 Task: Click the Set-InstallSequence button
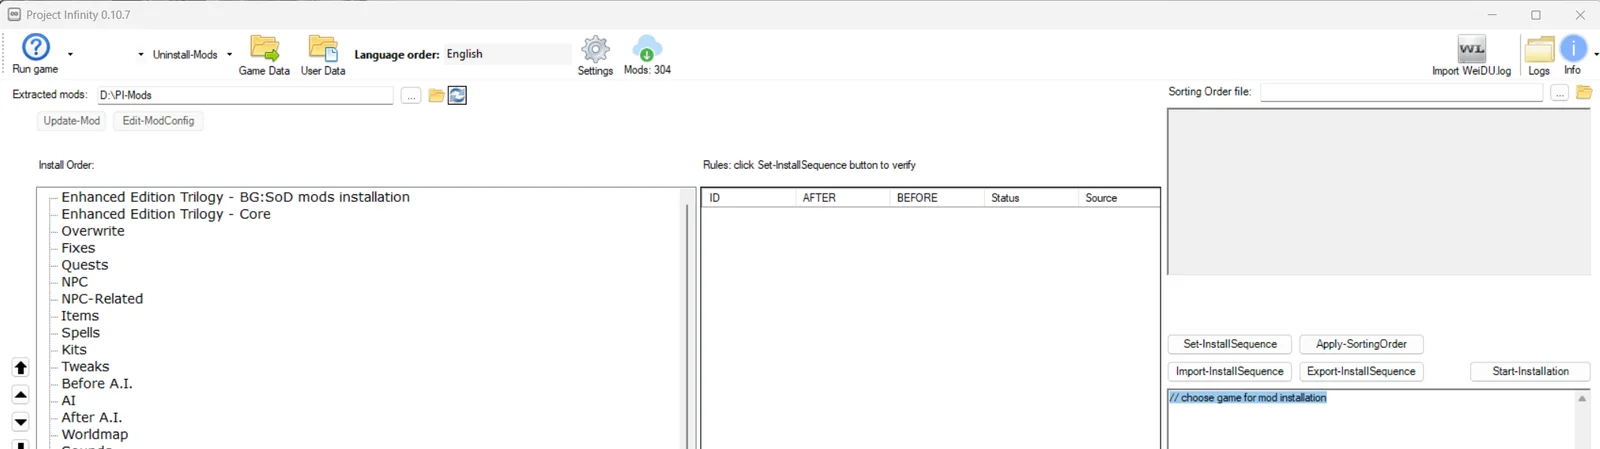[x=1230, y=344]
